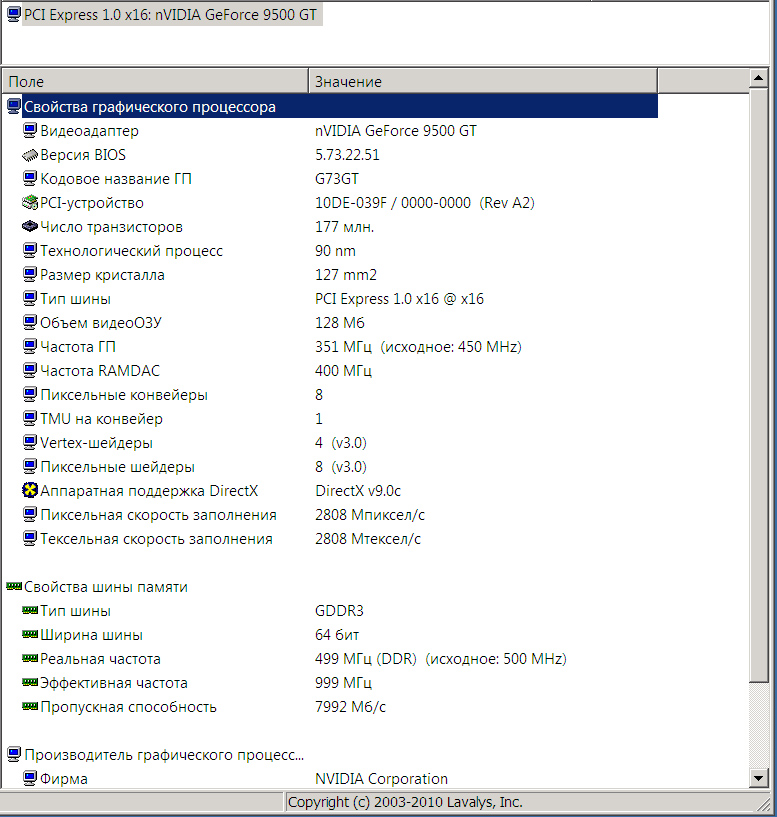Image resolution: width=777 pixels, height=817 pixels.
Task: Click the Свойства шины памяти memory icon
Action: point(14,587)
